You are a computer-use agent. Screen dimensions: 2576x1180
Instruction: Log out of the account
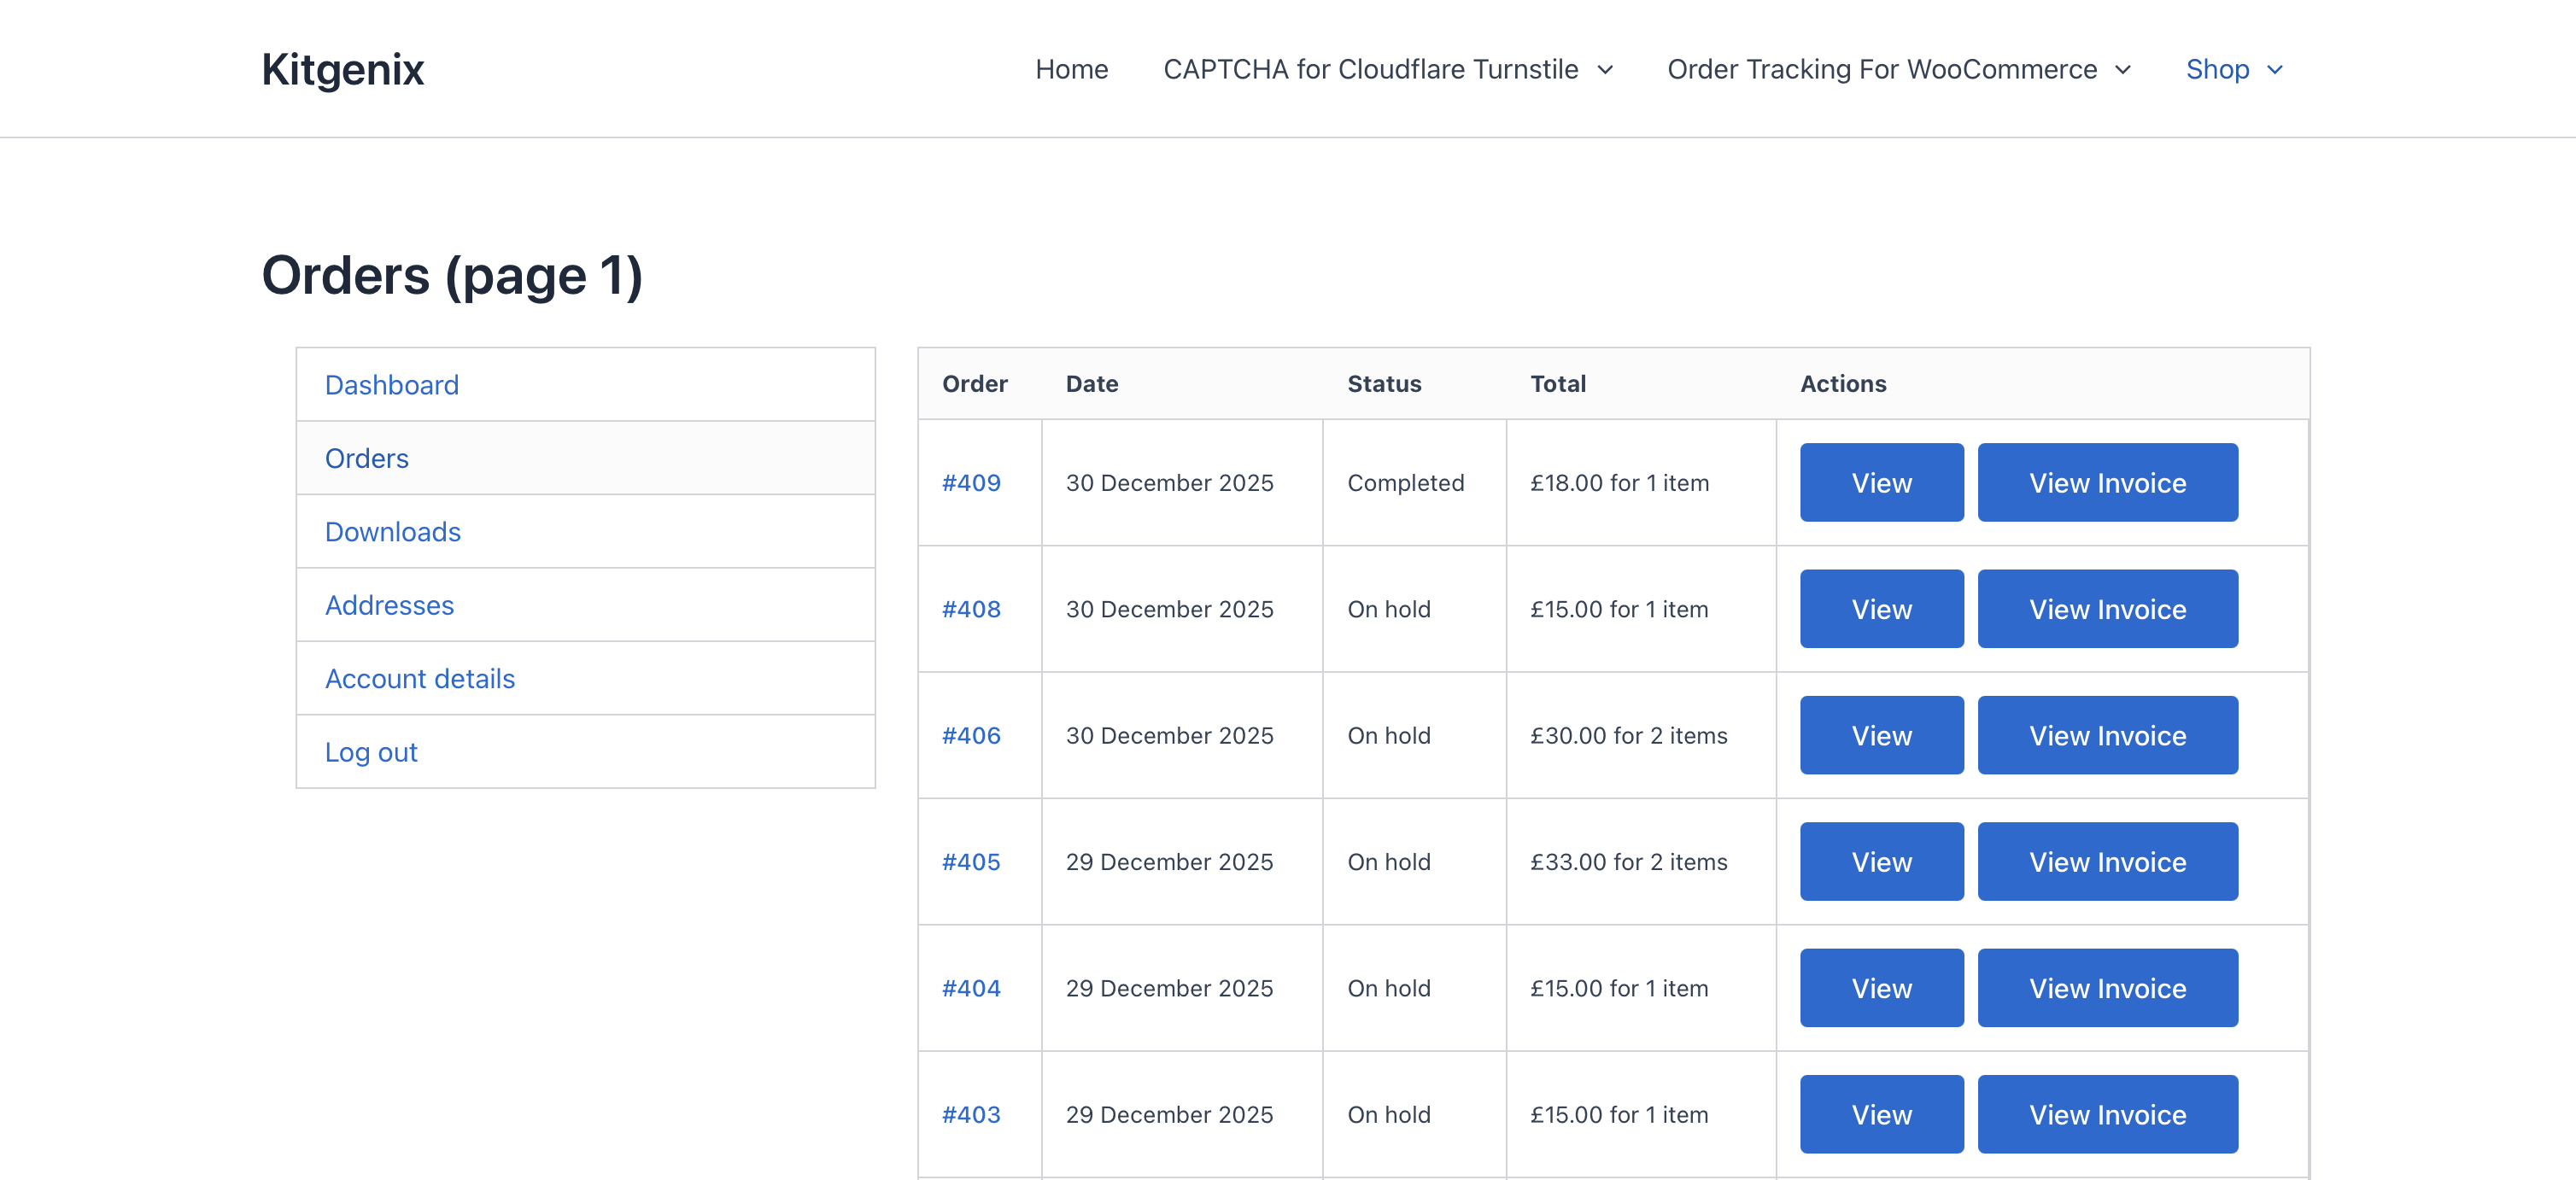pos(371,751)
